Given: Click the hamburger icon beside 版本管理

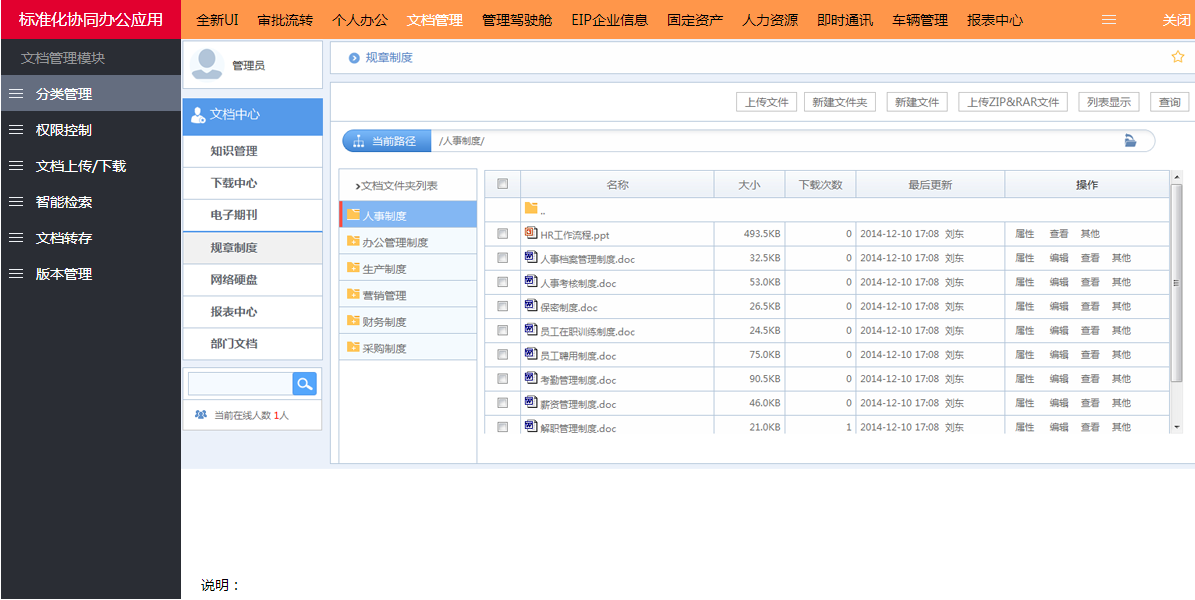Looking at the screenshot, I should click(x=15, y=274).
